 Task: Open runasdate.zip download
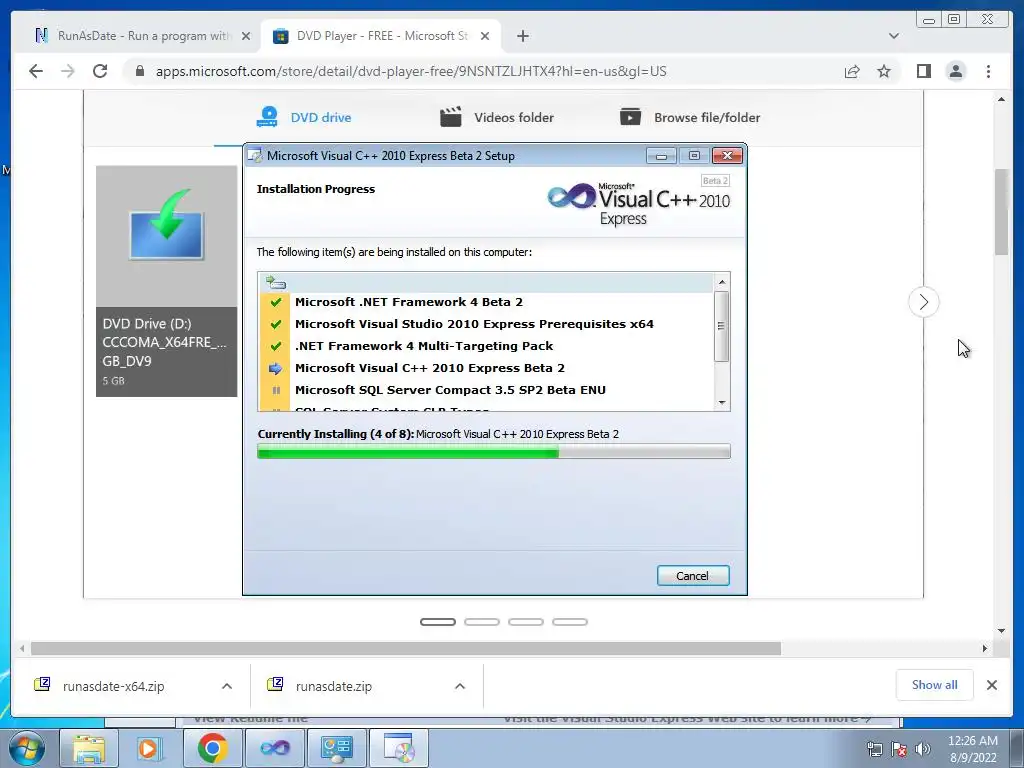[334, 686]
